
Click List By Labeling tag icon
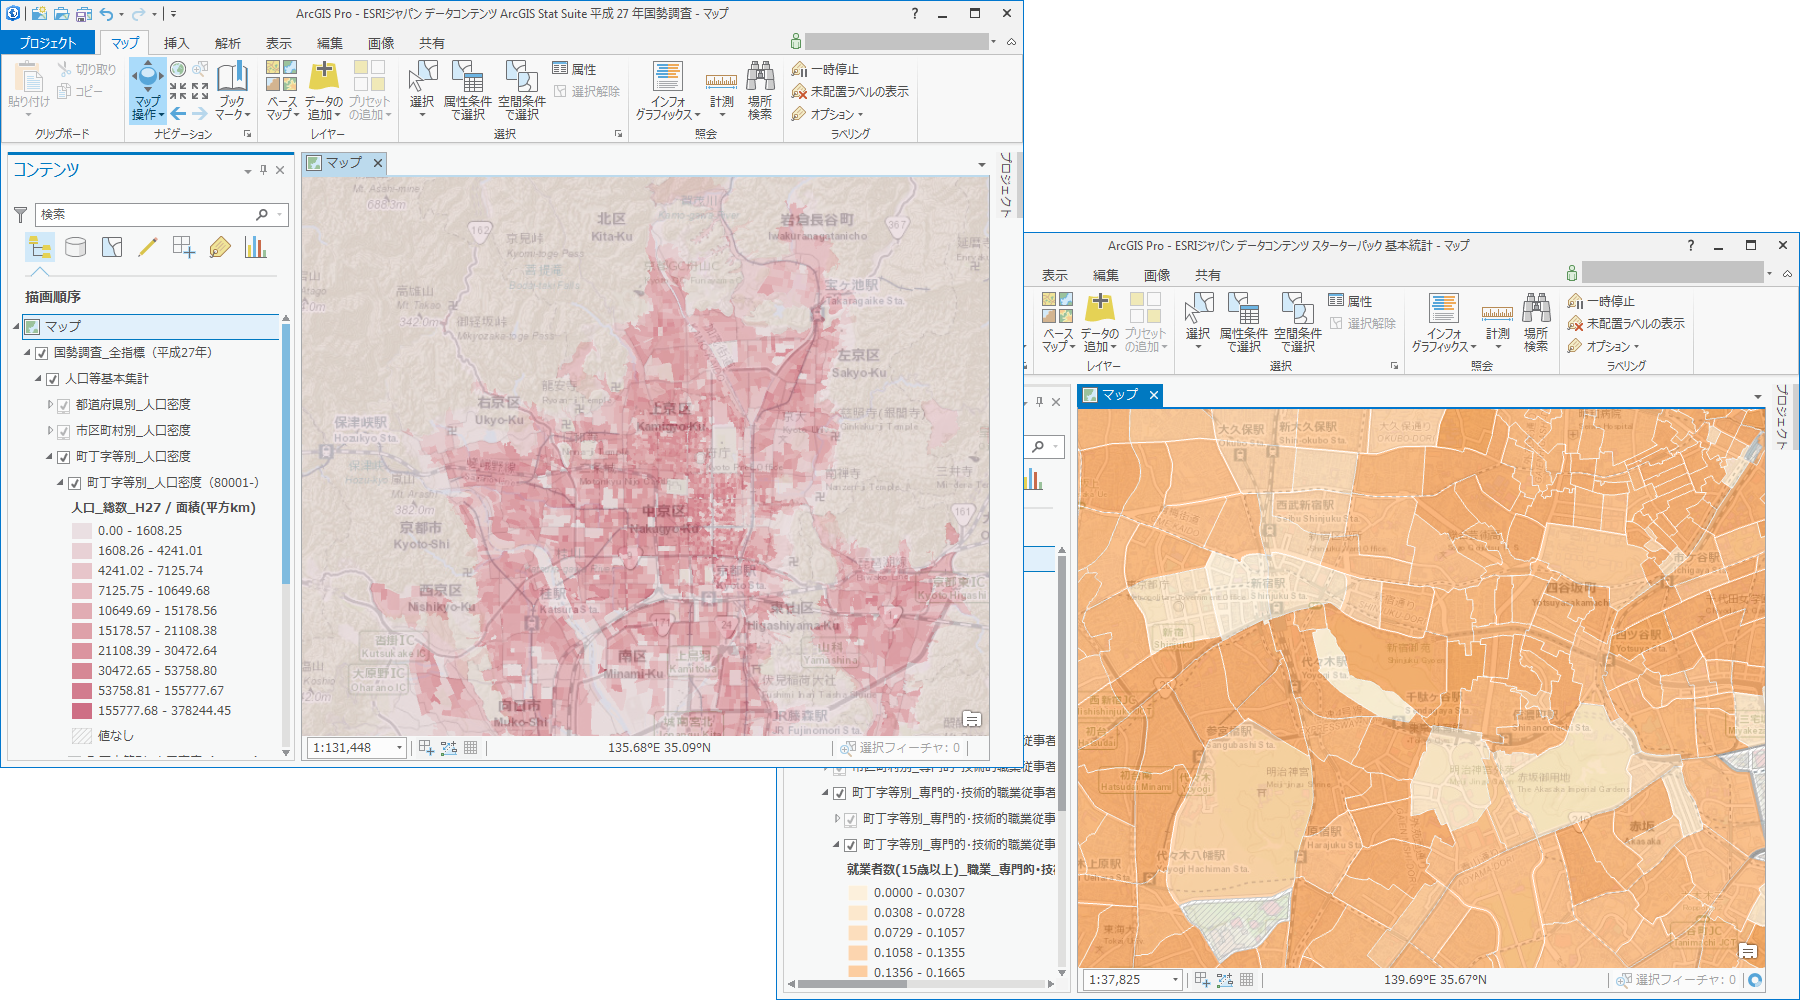pos(220,247)
